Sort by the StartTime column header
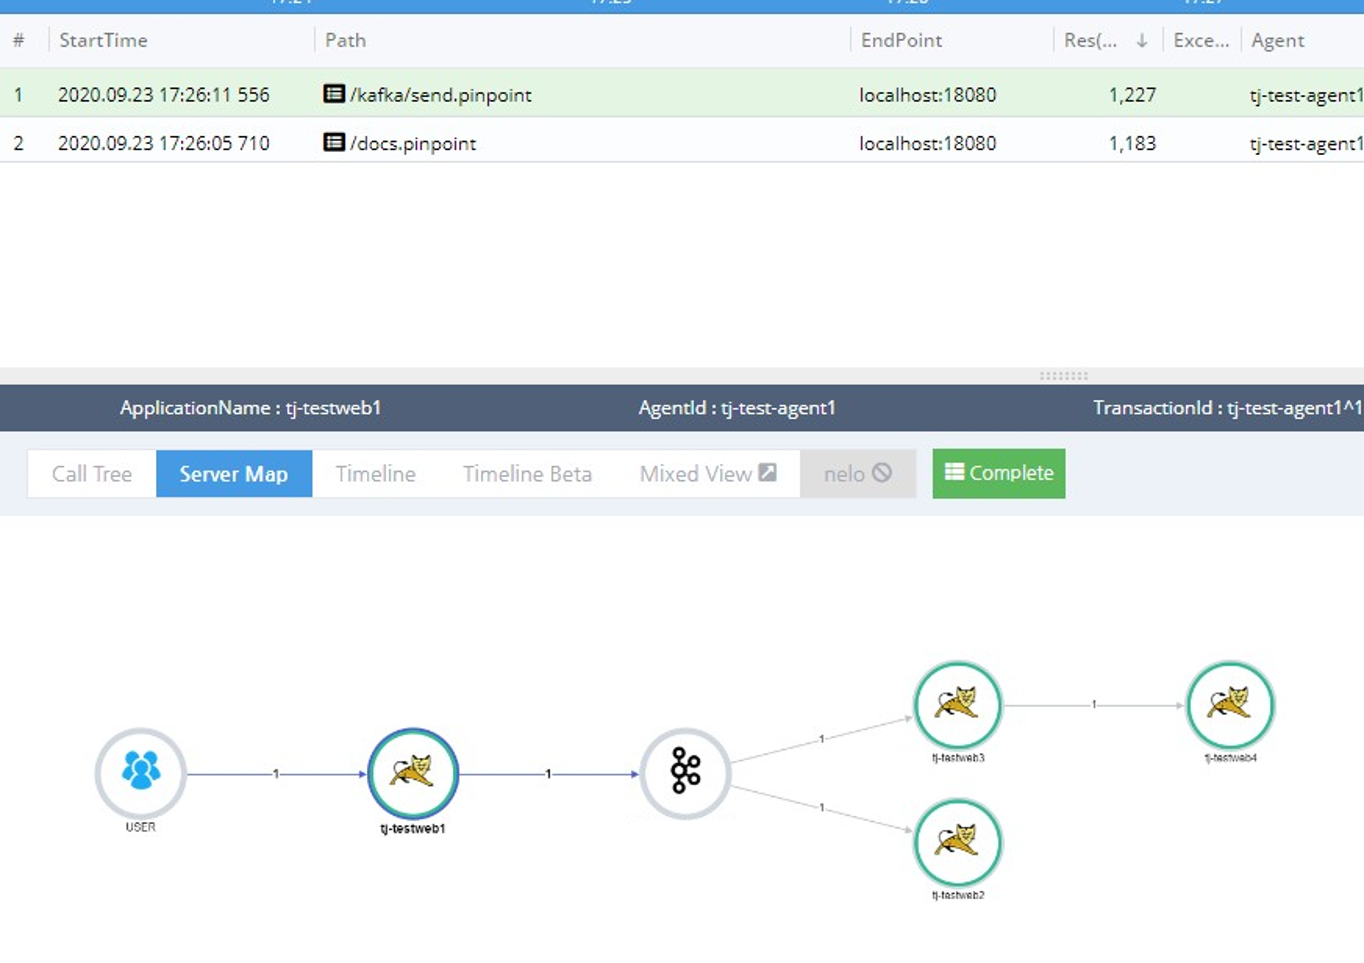 pos(103,40)
